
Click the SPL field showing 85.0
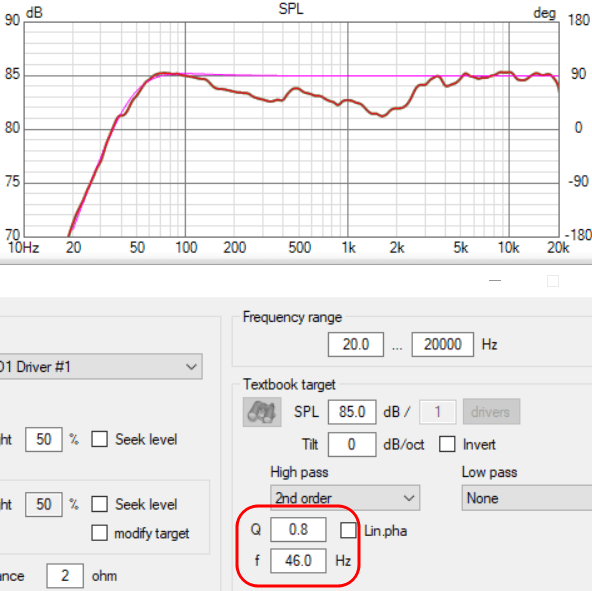[x=352, y=412]
